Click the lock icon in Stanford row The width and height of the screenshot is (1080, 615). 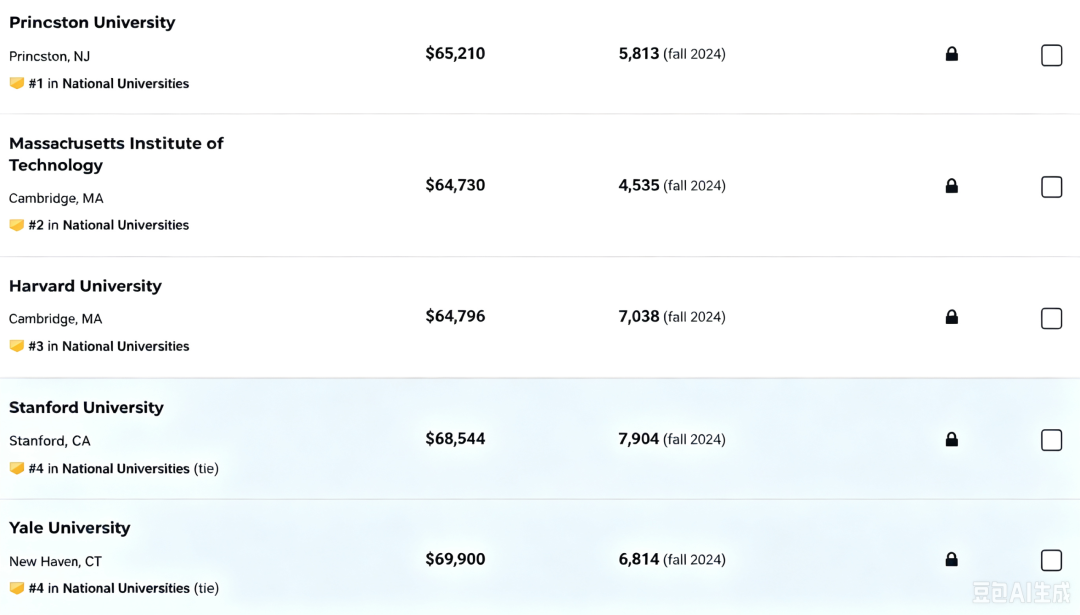[x=951, y=439]
